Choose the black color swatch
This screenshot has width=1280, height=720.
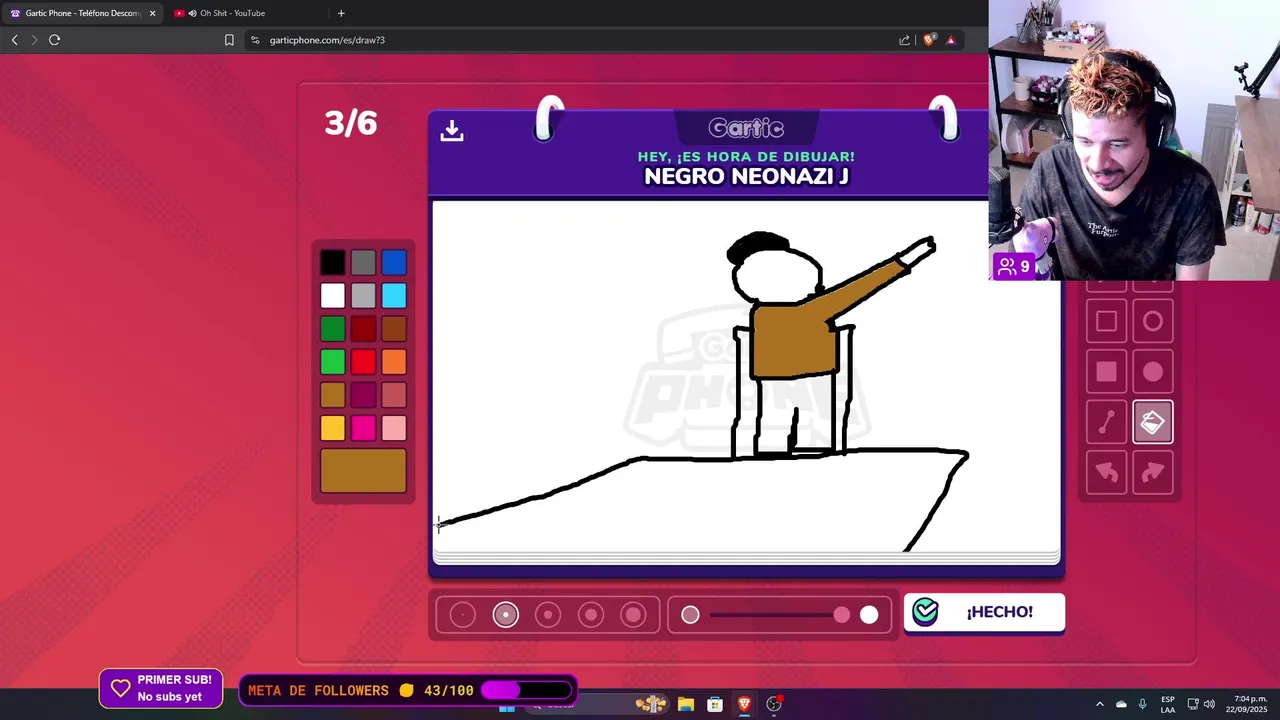(x=333, y=263)
